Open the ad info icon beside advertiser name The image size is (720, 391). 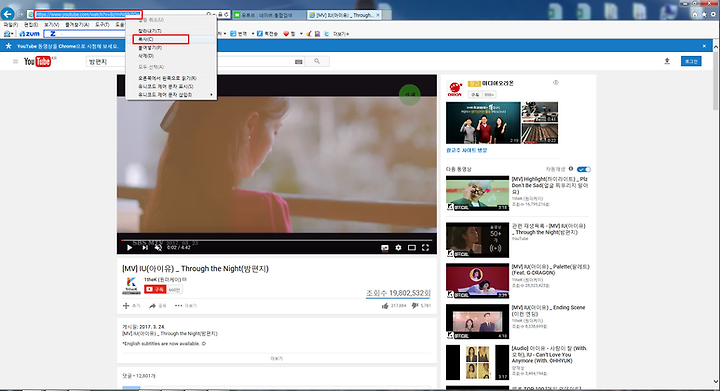click(556, 83)
